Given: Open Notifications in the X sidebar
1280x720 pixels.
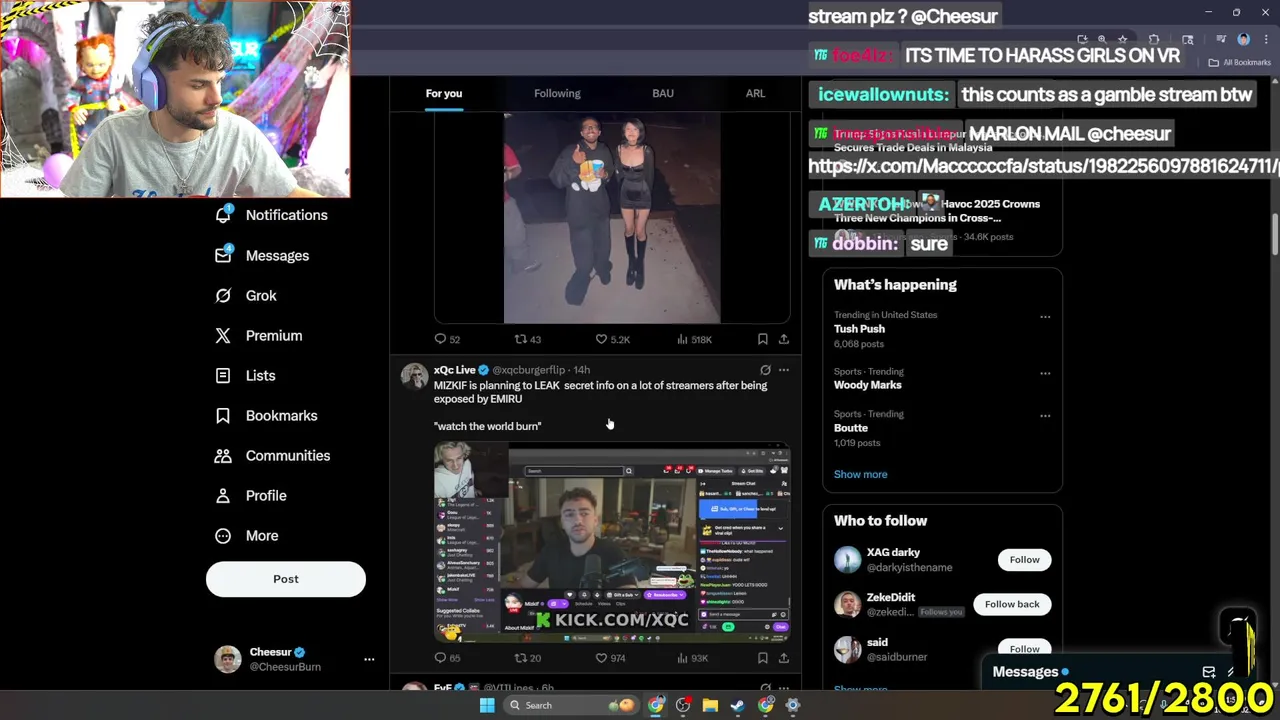Looking at the screenshot, I should (x=272, y=215).
